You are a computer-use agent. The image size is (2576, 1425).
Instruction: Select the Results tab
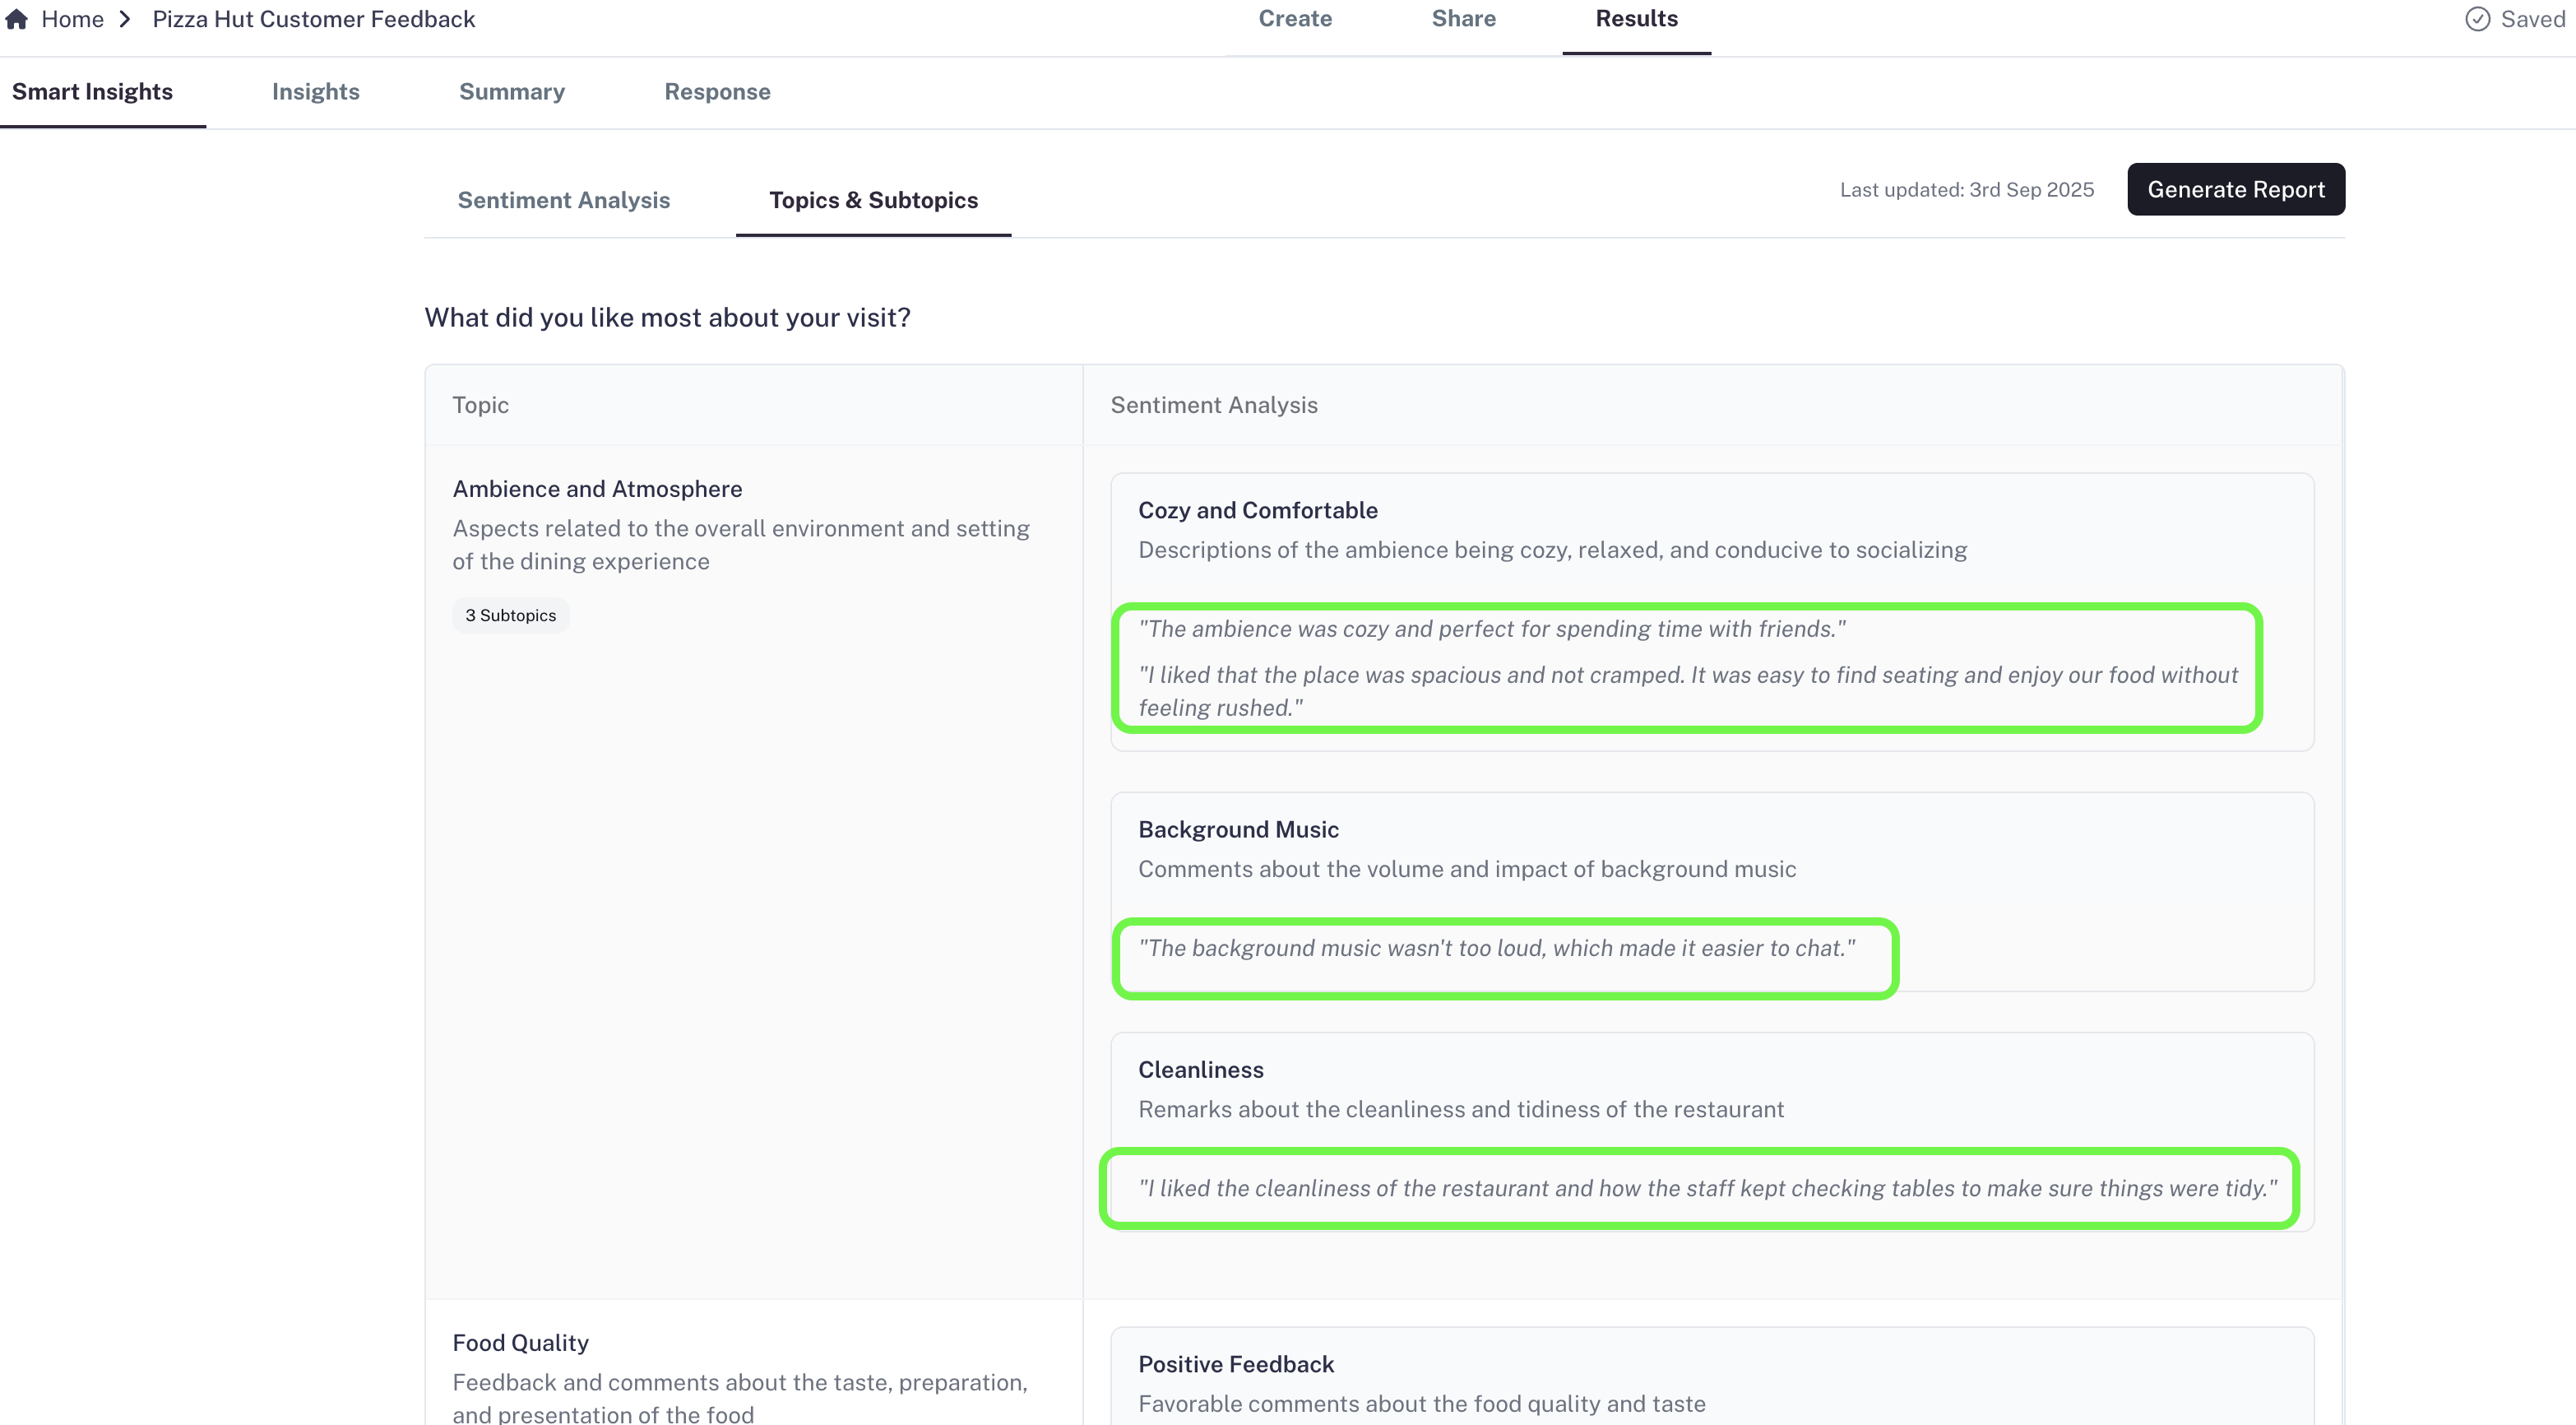(1636, 19)
